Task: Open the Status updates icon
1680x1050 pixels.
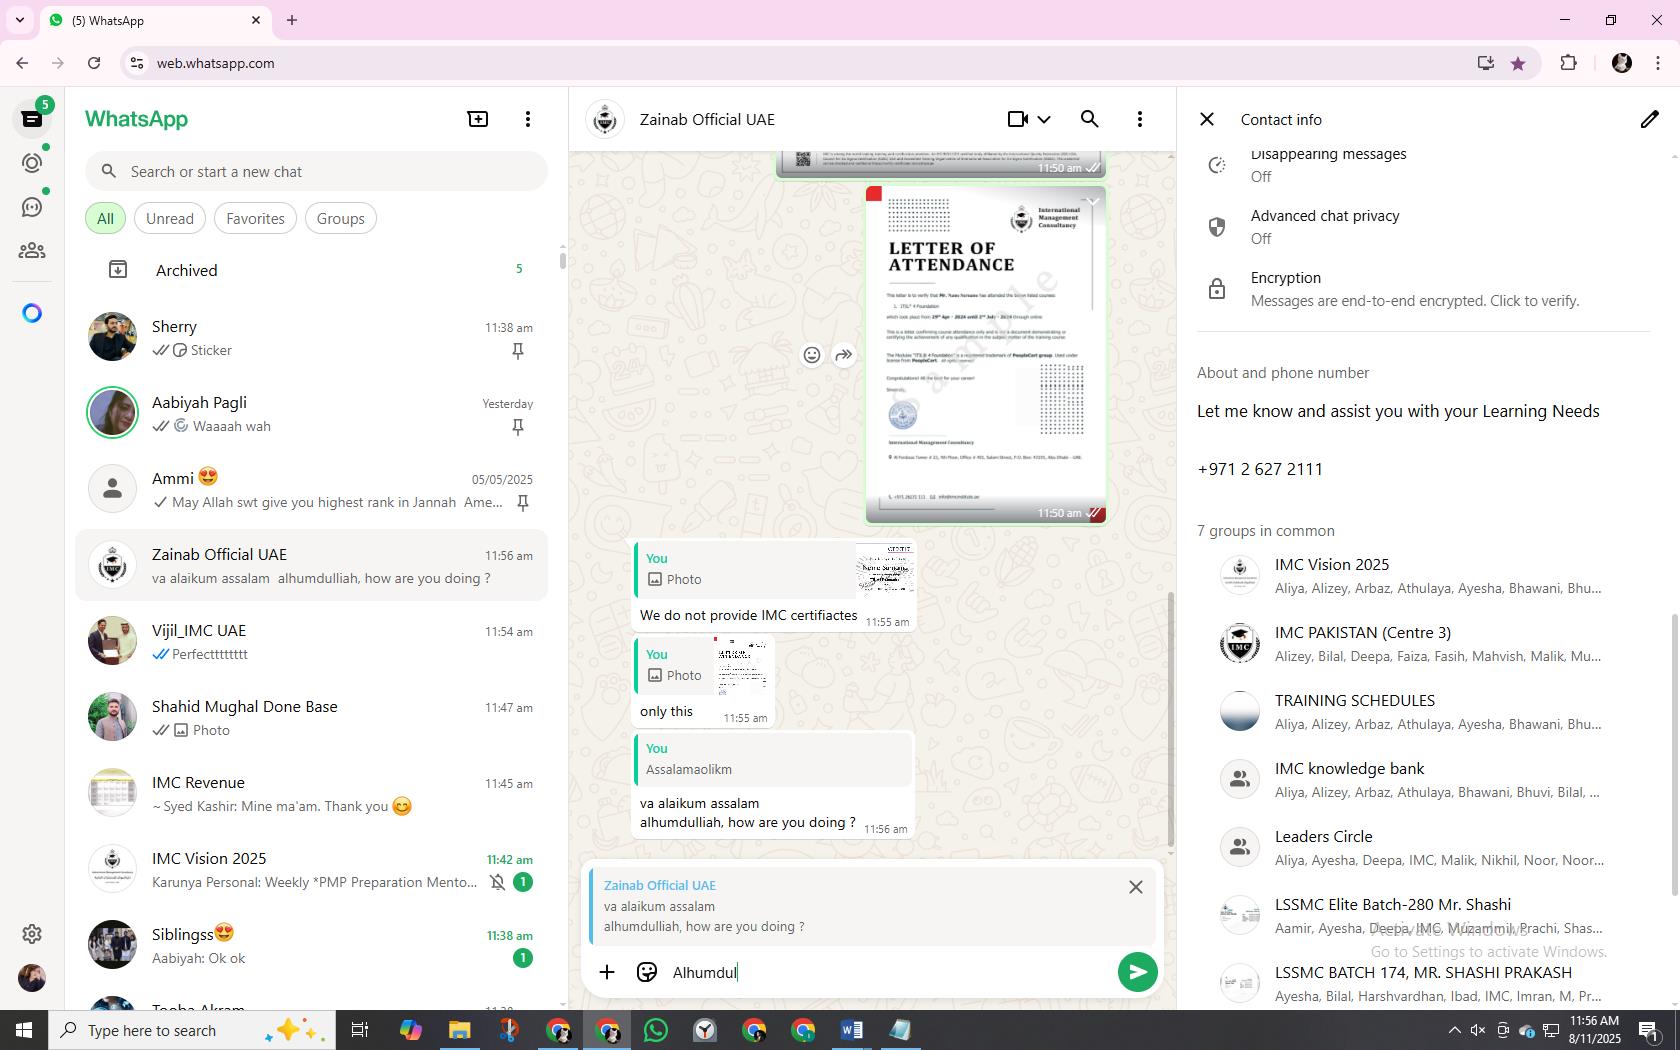Action: [x=32, y=163]
